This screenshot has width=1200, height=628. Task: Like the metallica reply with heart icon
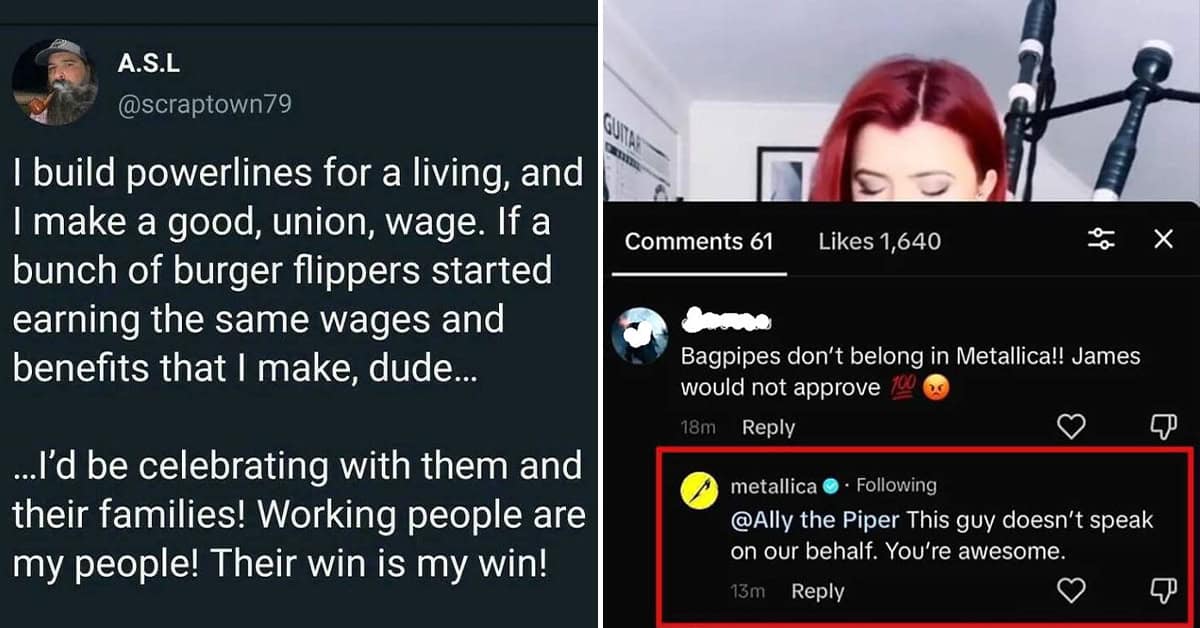(1071, 591)
